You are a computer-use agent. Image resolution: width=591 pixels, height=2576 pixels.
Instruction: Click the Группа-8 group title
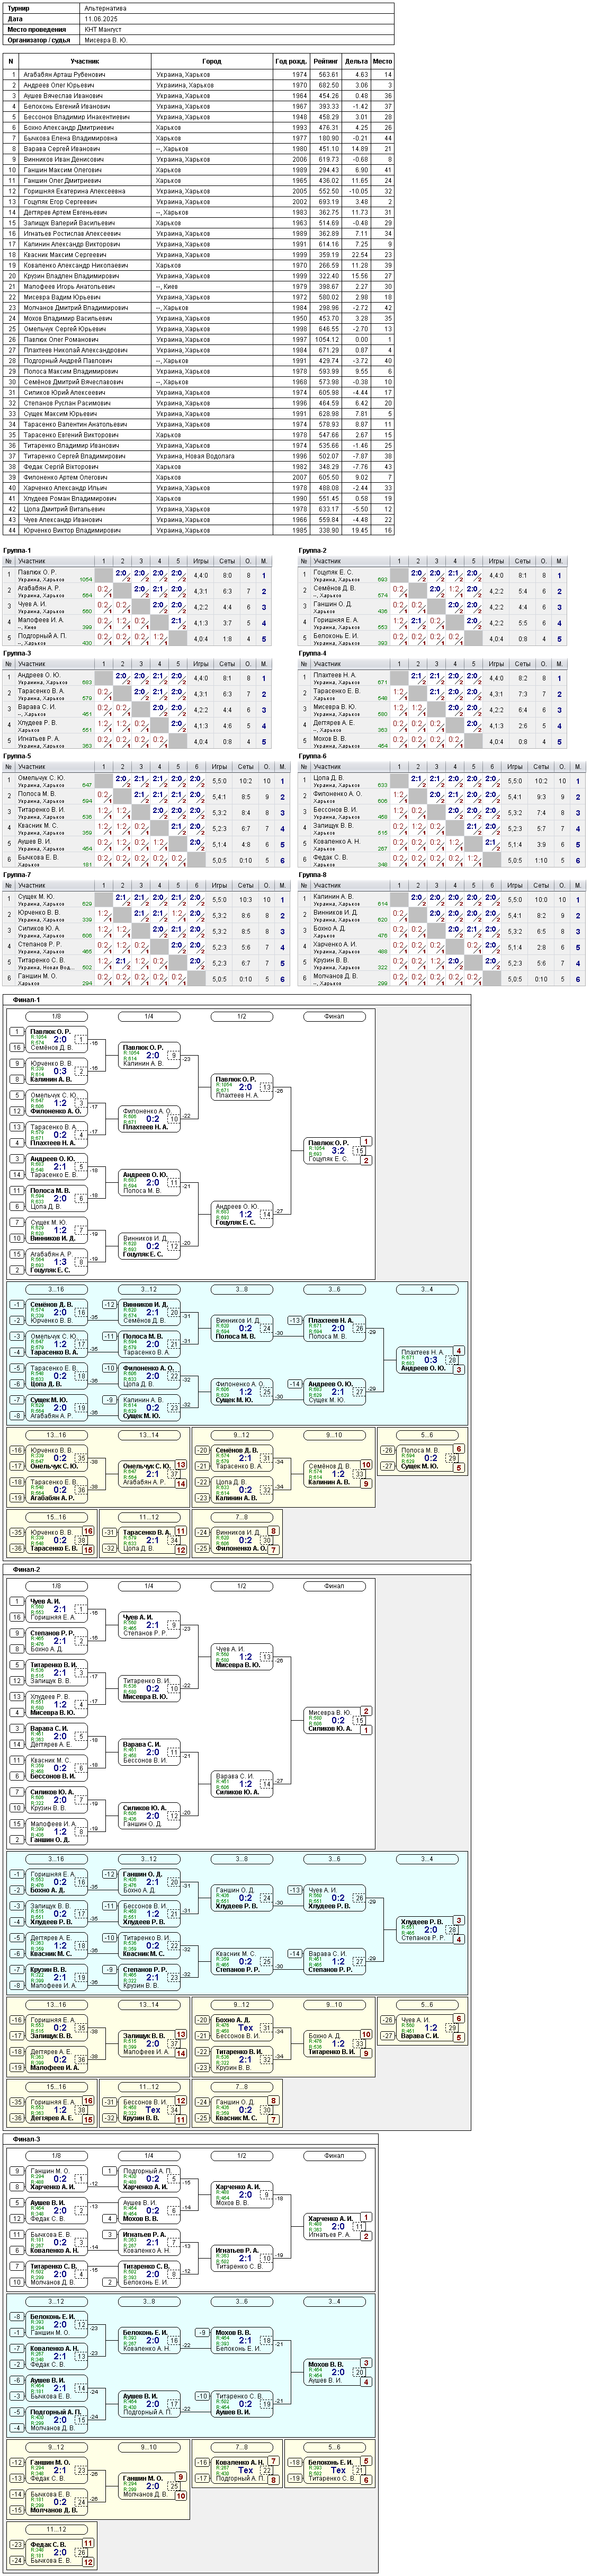click(x=313, y=874)
